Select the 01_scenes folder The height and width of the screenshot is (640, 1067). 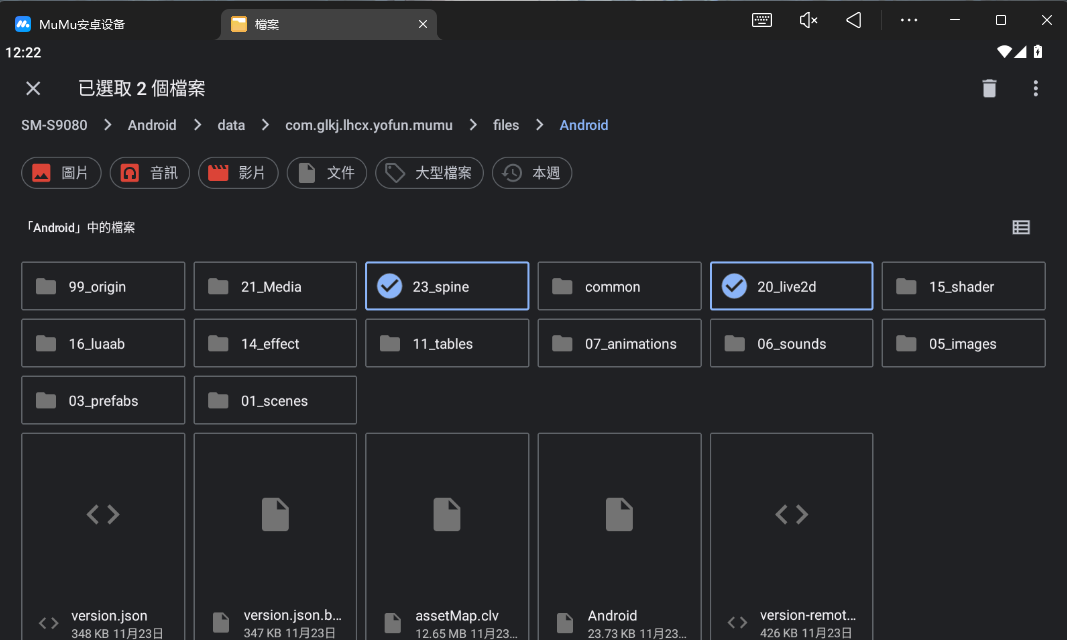click(x=275, y=401)
